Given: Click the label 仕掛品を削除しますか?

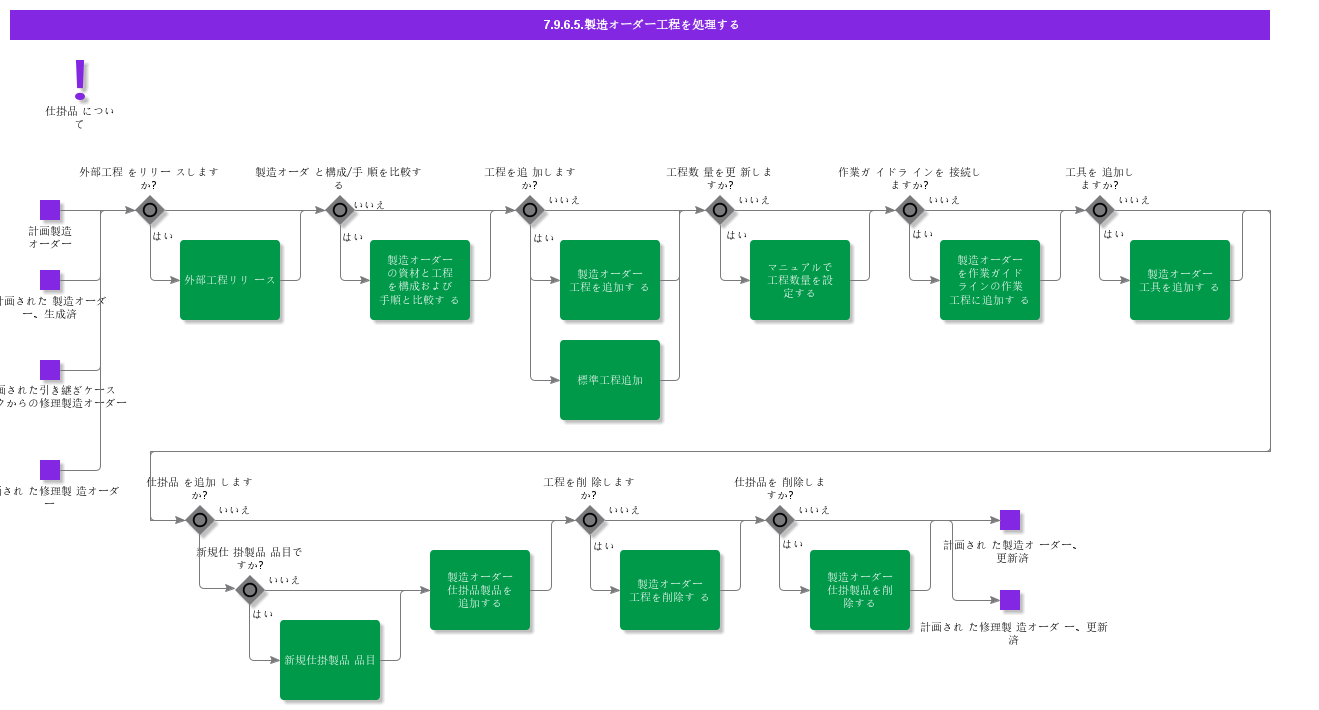Looking at the screenshot, I should pyautogui.click(x=780, y=488).
